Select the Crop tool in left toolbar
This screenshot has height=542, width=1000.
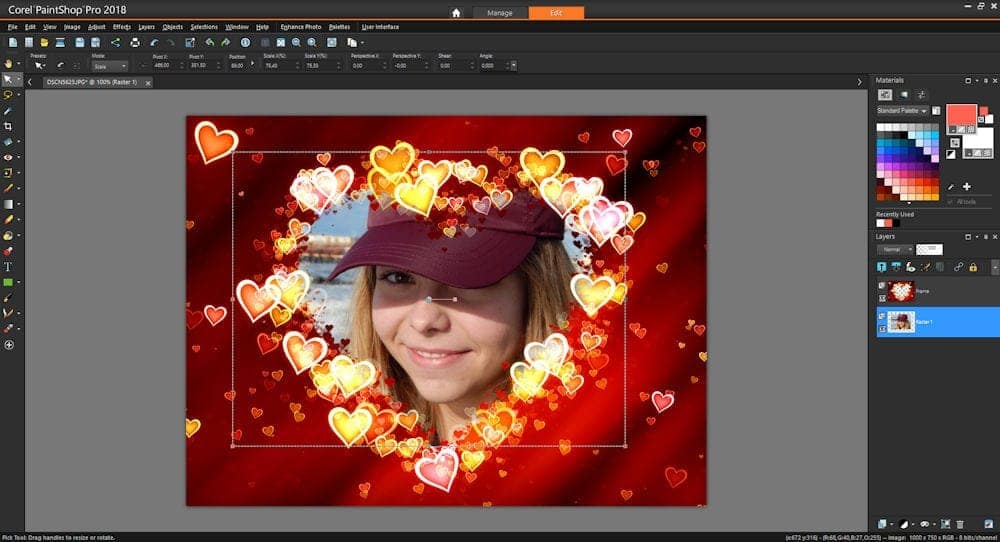[8, 127]
